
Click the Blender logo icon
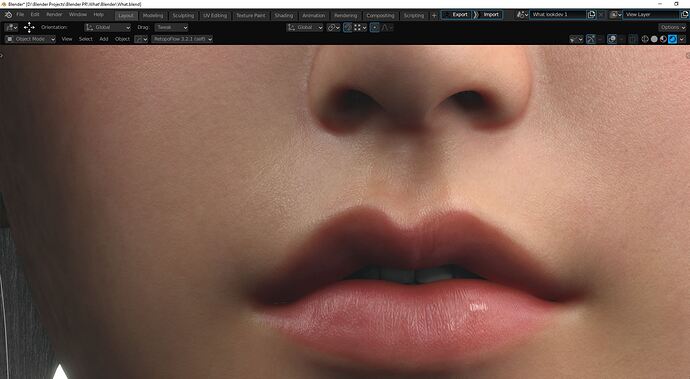point(8,15)
